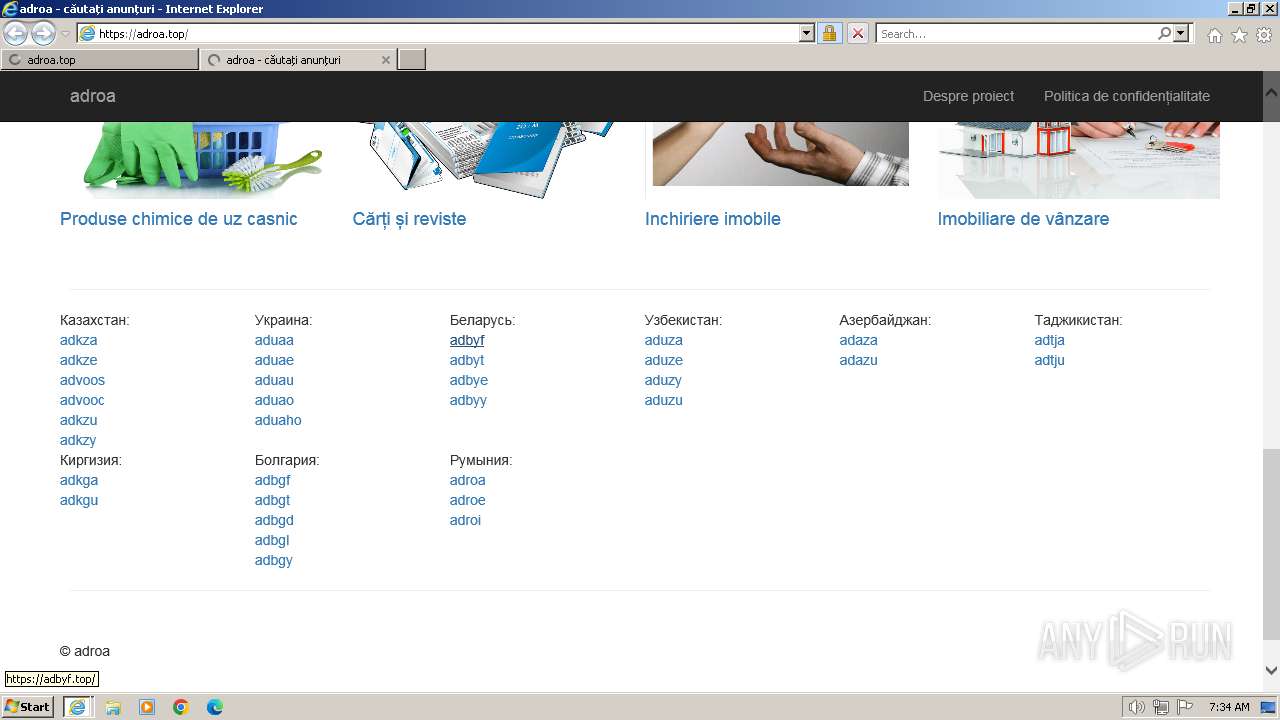Click the cleaning products thumbnail image
Image resolution: width=1280 pixels, height=720 pixels.
point(200,160)
